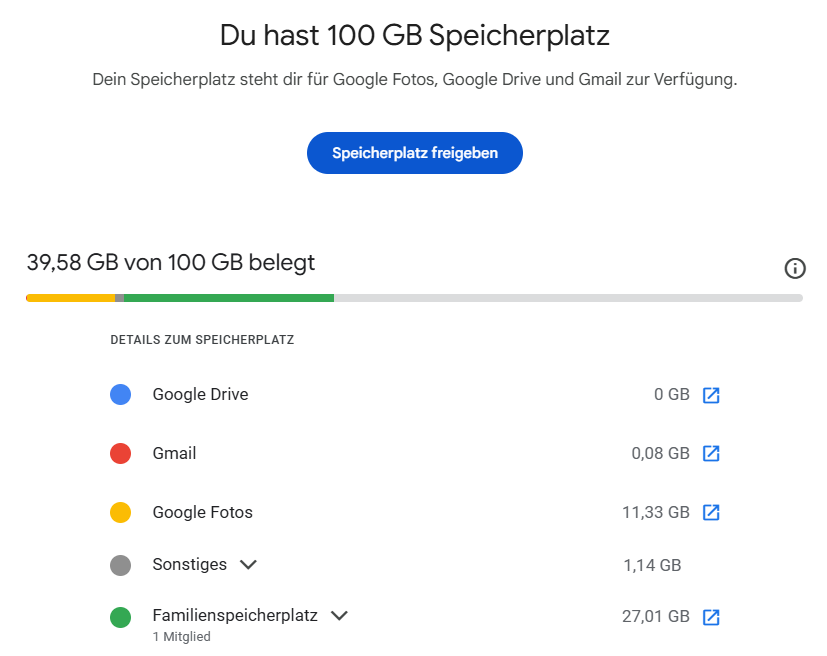827x656 pixels.
Task: Expand the Familienspeicherplatz chevron
Action: pyautogui.click(x=339, y=616)
